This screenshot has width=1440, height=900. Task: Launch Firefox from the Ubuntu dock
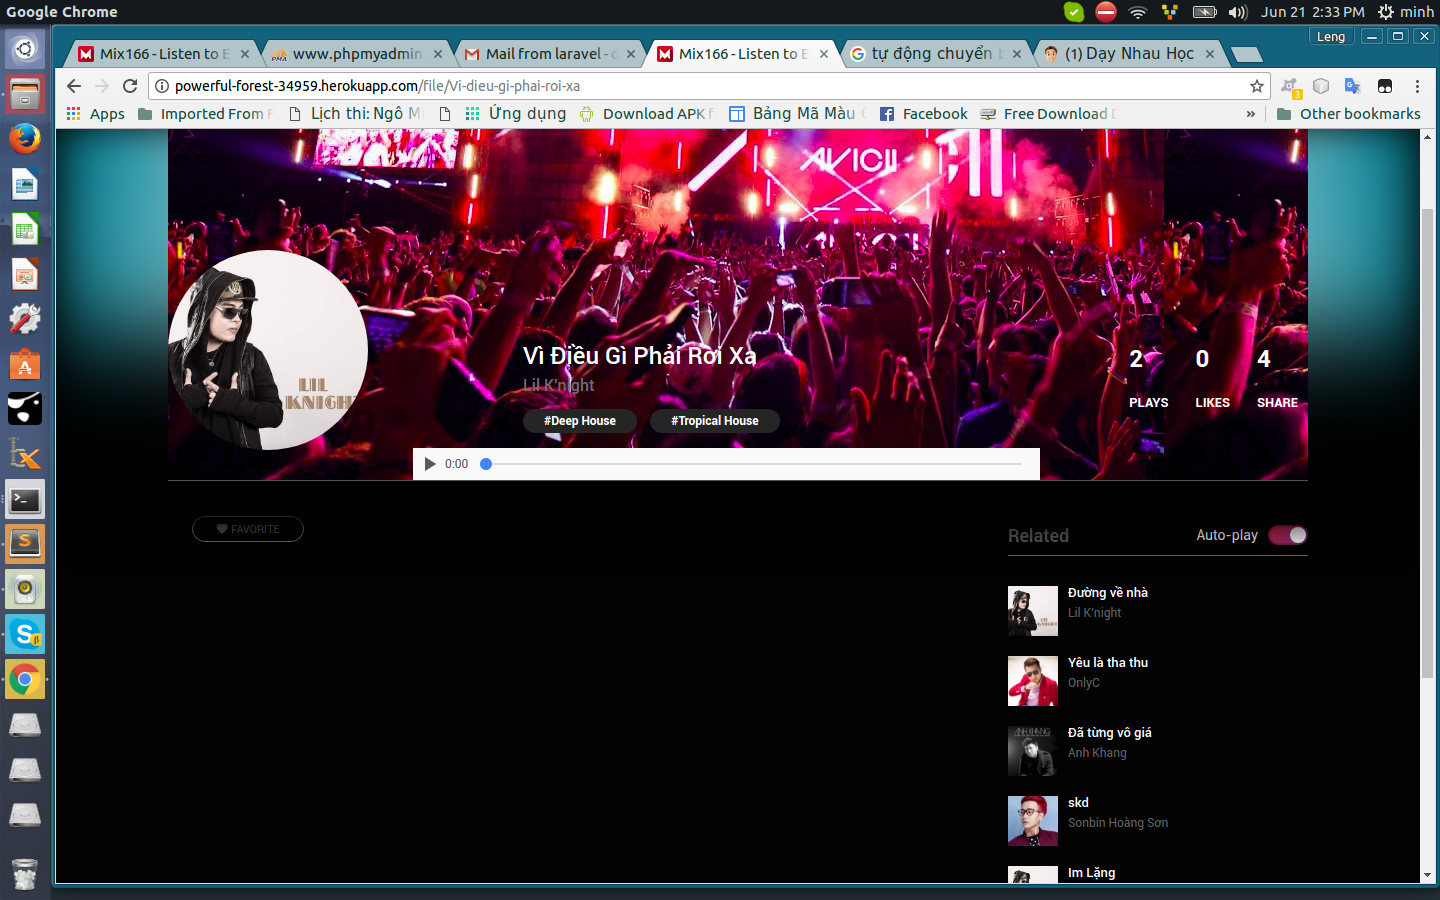click(x=25, y=138)
